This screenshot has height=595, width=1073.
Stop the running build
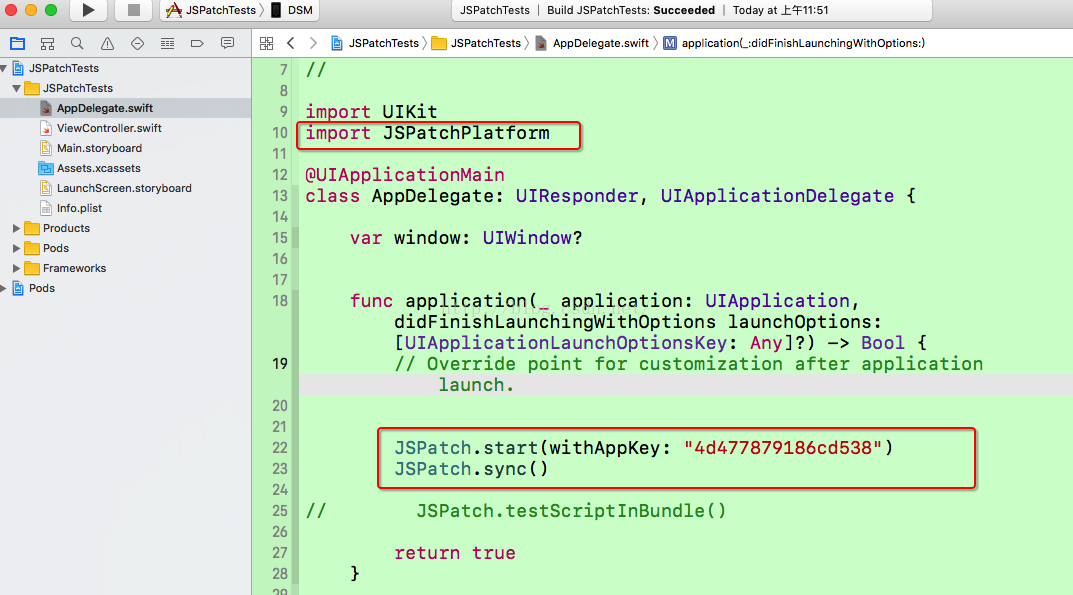point(134,10)
